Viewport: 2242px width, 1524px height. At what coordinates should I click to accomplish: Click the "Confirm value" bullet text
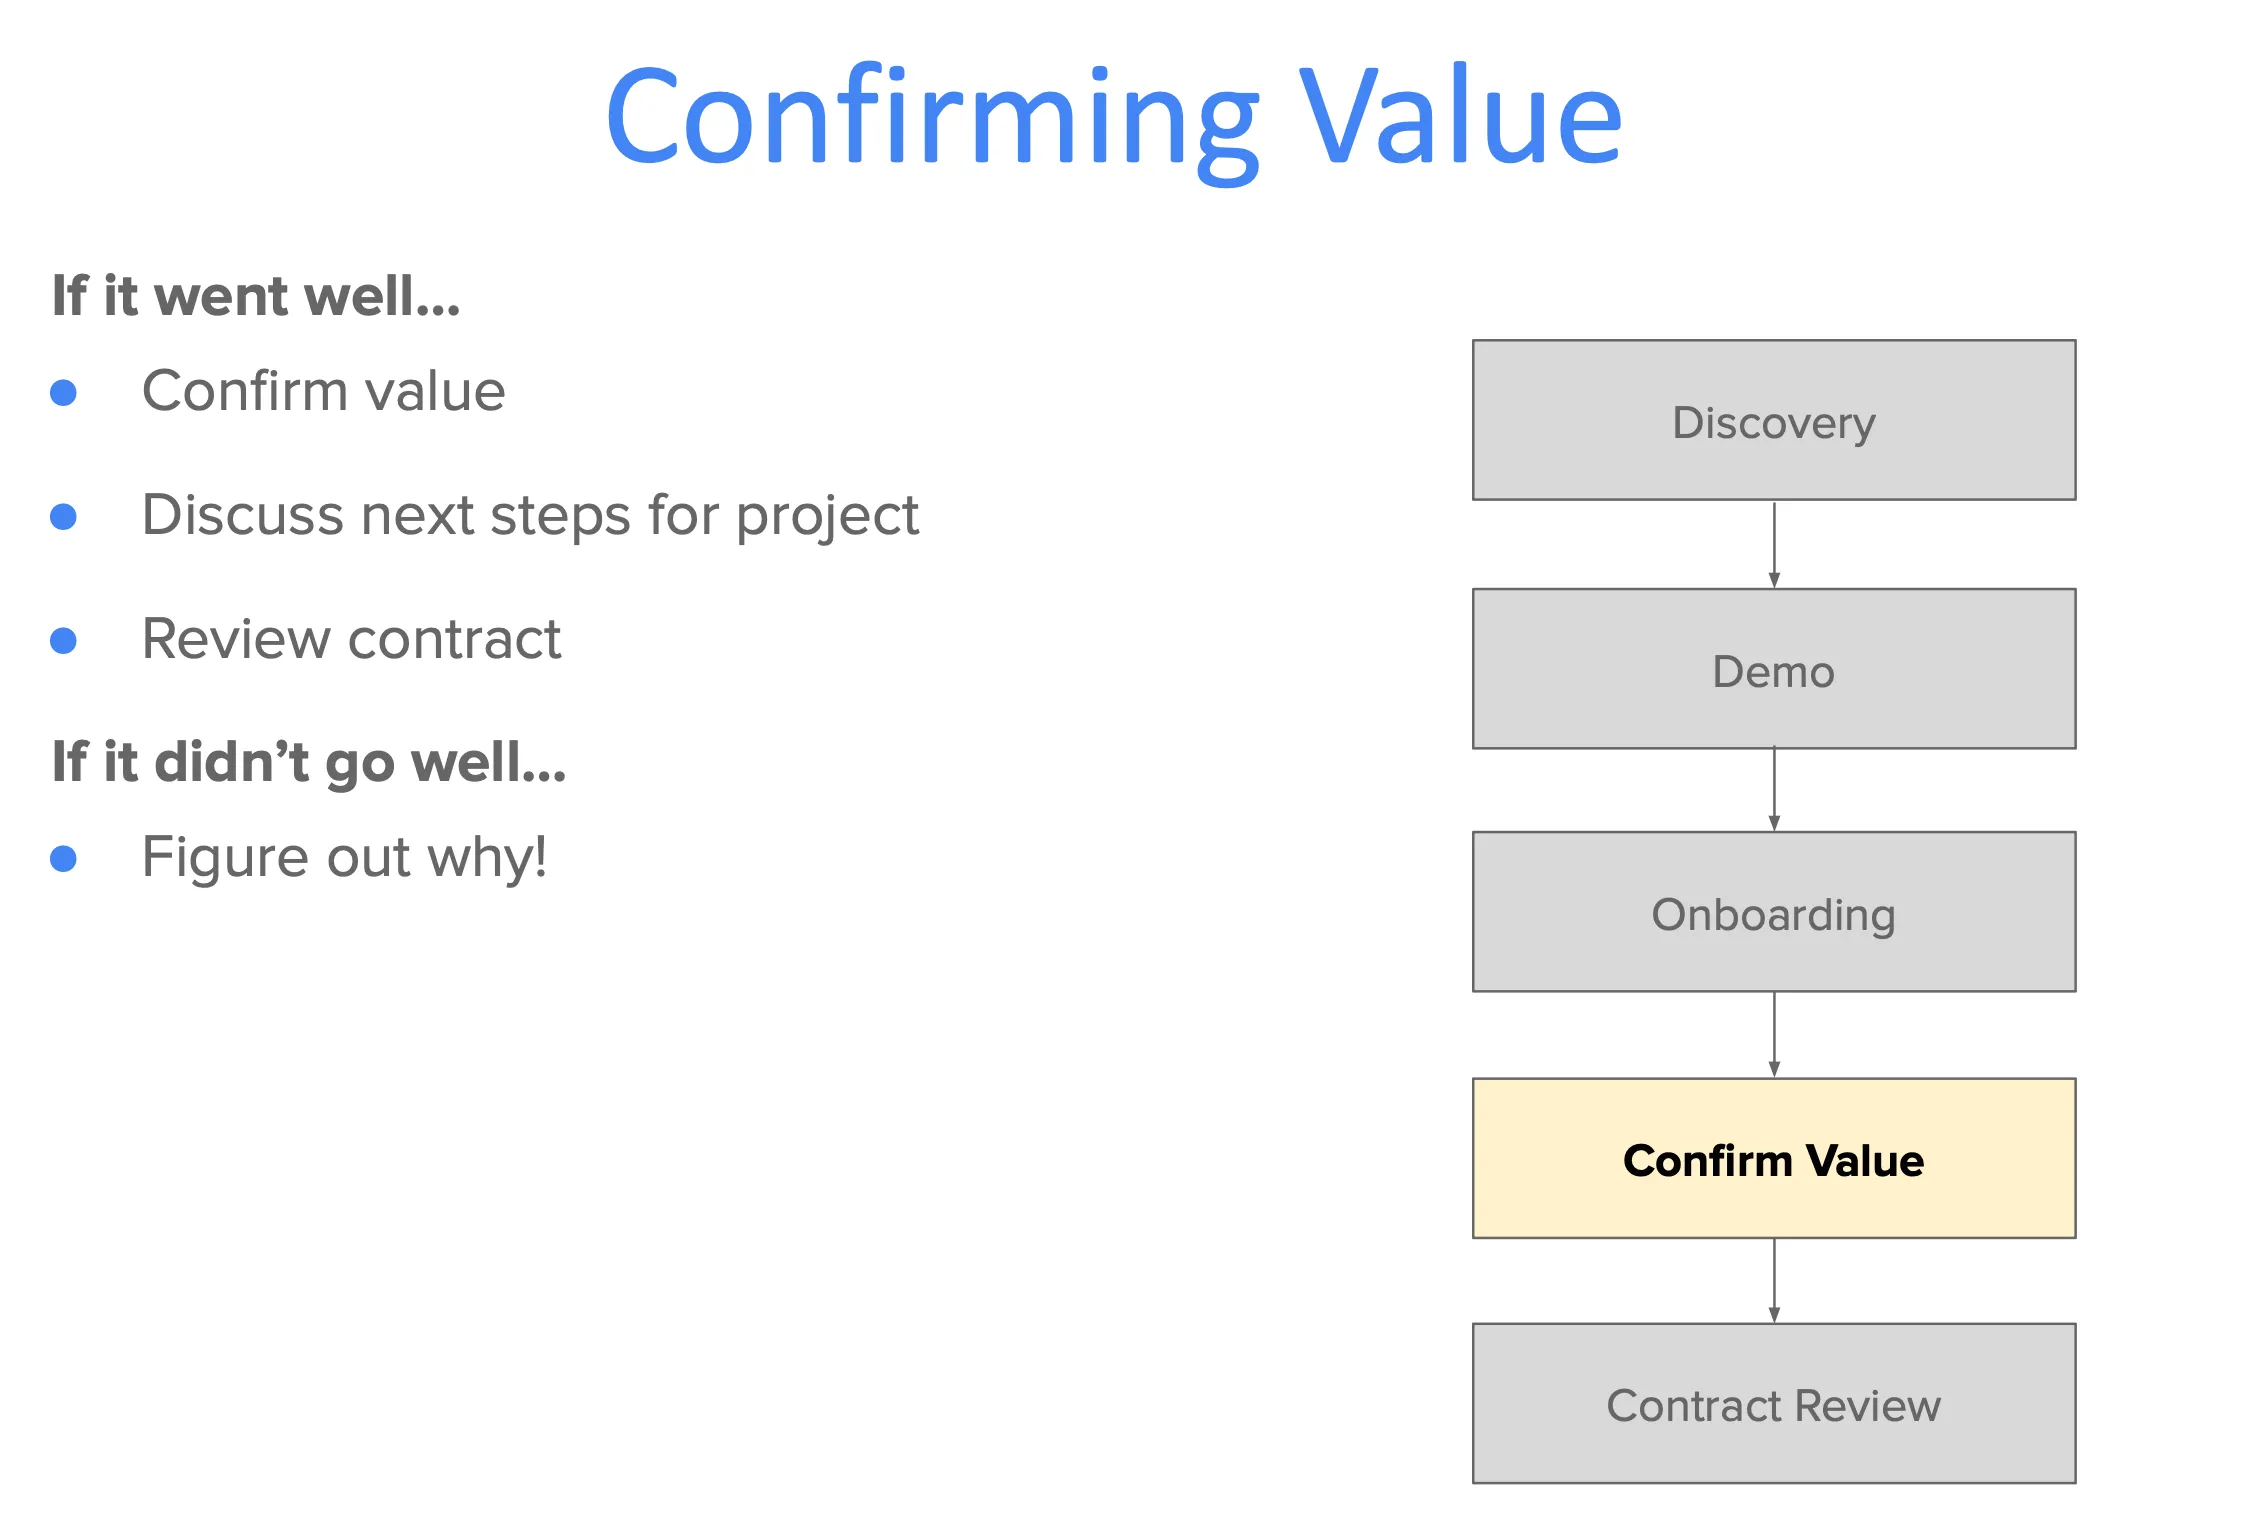tap(323, 391)
